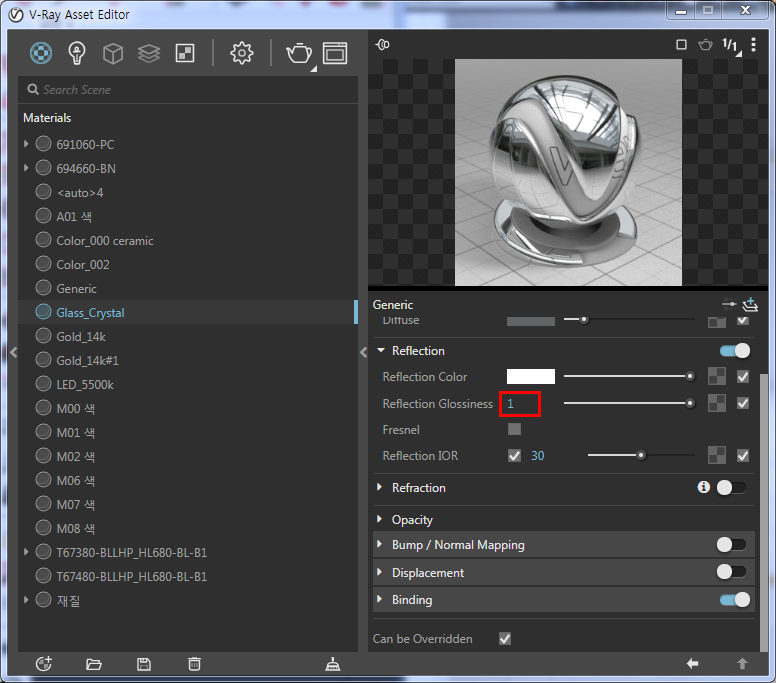
Task: Open the Import Asset folder icon
Action: pyautogui.click(x=94, y=664)
